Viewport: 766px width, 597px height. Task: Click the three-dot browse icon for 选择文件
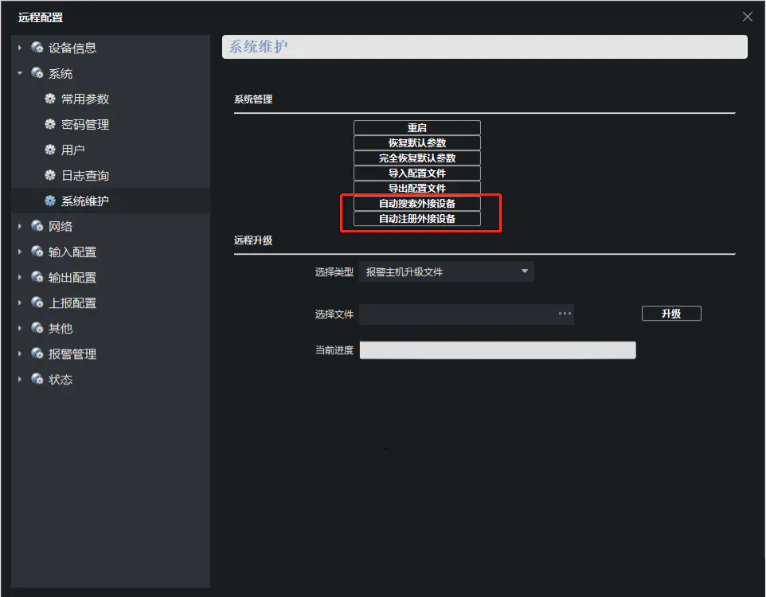click(x=565, y=314)
